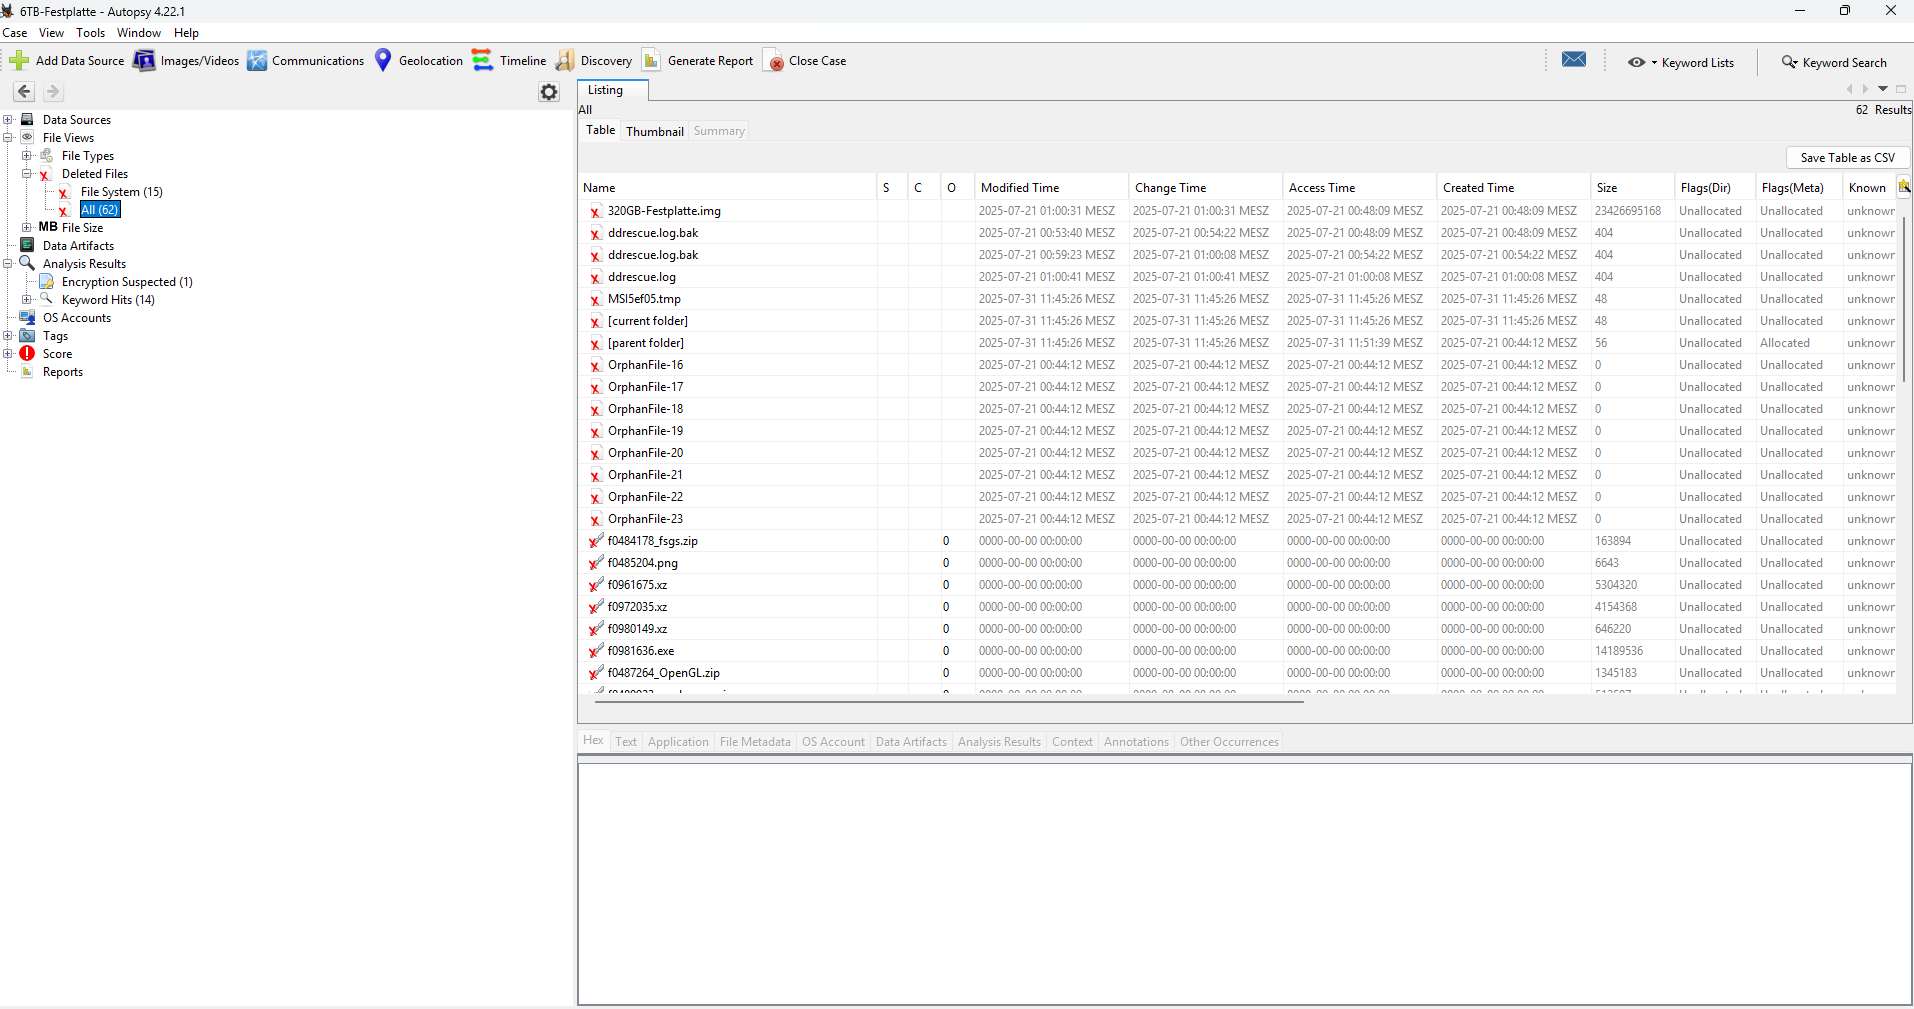Open the OS Accounts node
1914x1009 pixels.
[77, 318]
